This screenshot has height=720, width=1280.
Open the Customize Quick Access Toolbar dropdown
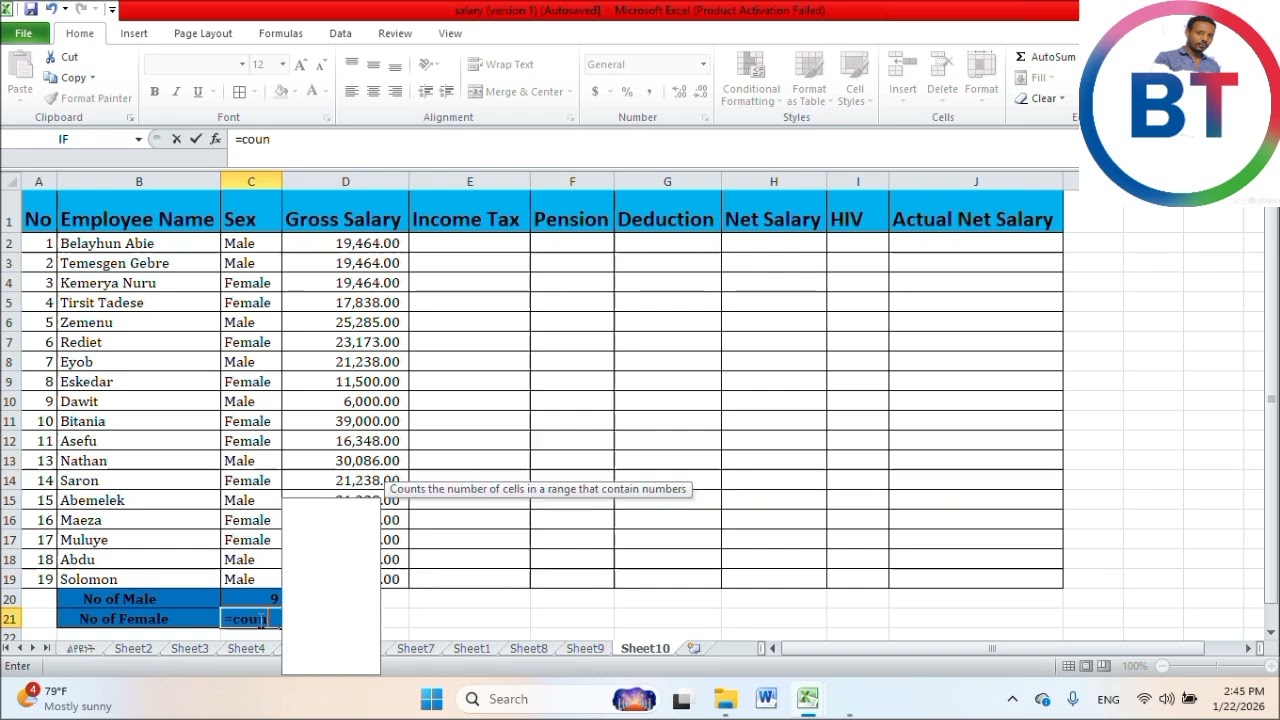(112, 9)
